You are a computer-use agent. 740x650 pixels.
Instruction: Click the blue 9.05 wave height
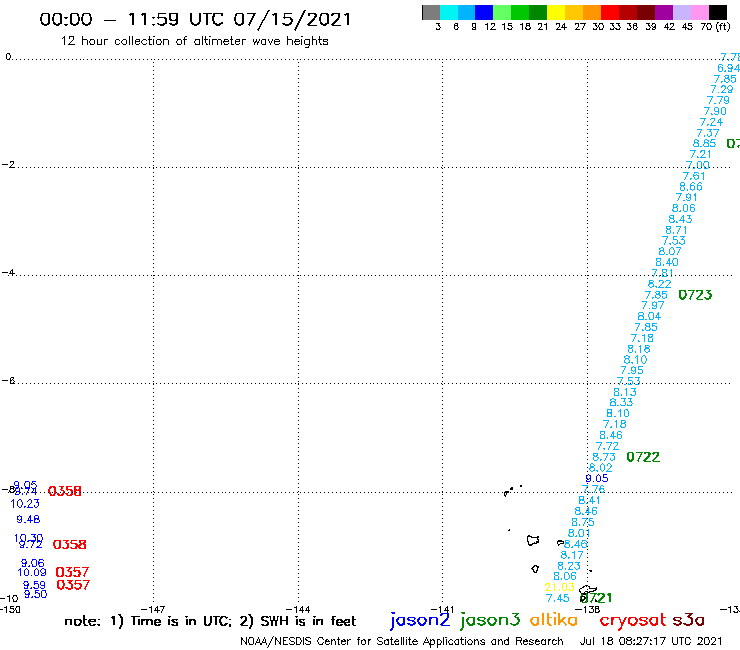pyautogui.click(x=597, y=478)
